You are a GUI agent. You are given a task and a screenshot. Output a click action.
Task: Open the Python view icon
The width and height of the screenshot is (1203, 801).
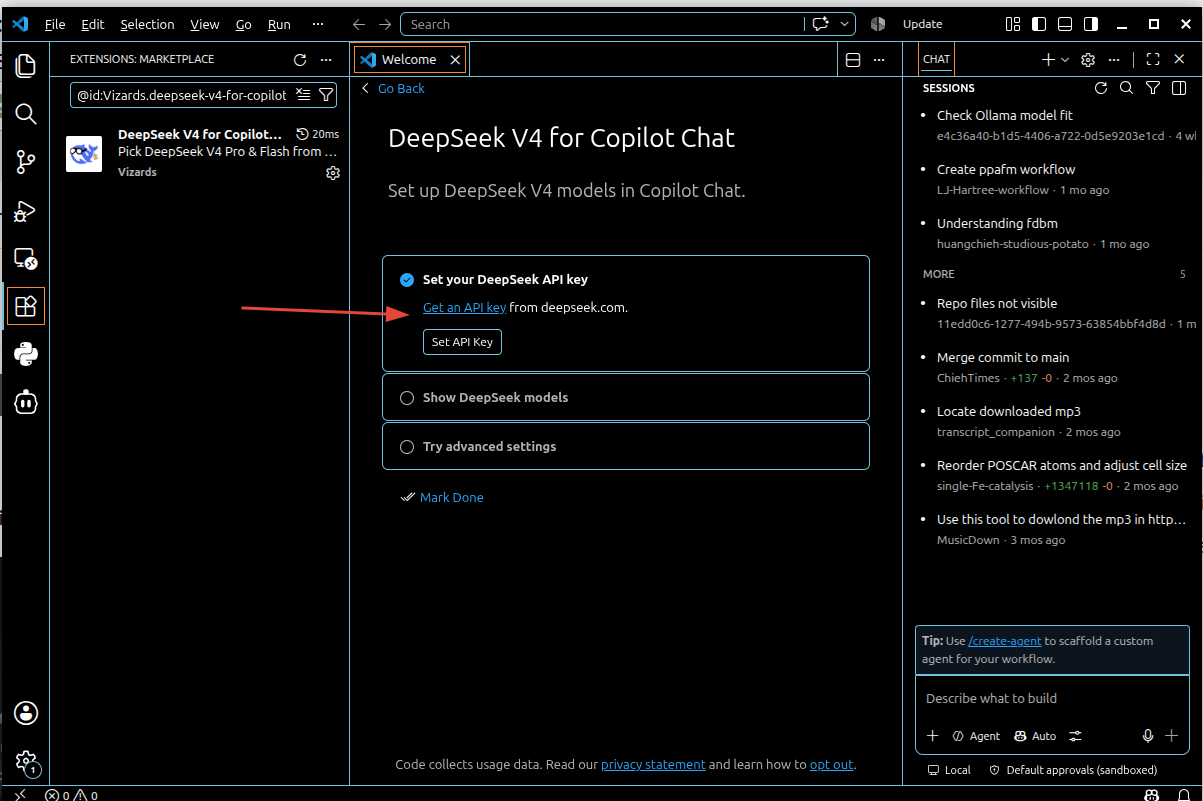click(x=26, y=353)
